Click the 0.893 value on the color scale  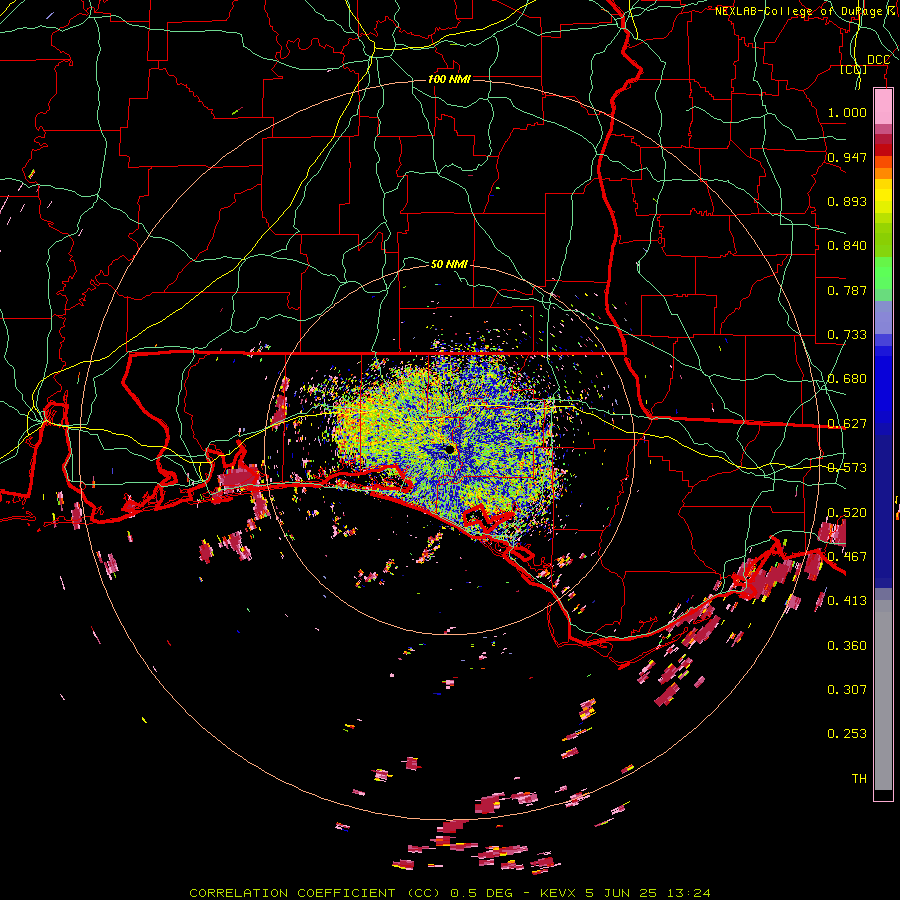coord(847,201)
